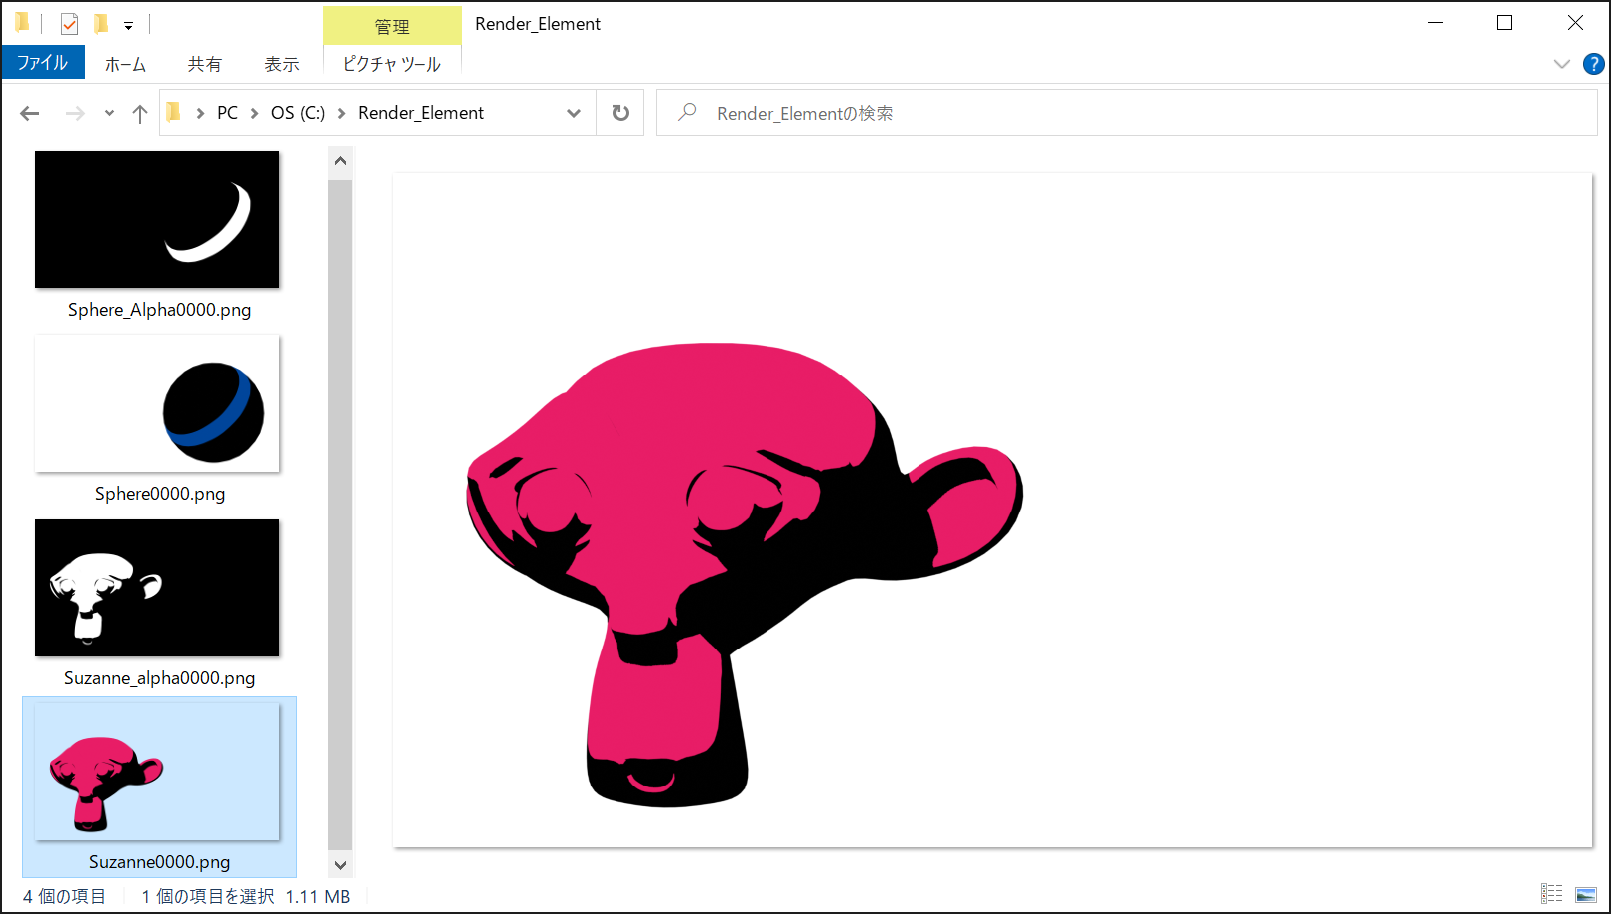Close the Render_Element window

coord(1575,23)
